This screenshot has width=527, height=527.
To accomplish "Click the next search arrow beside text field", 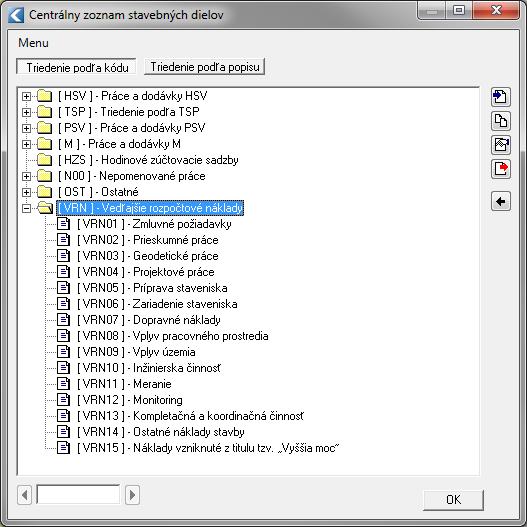I will point(132,495).
